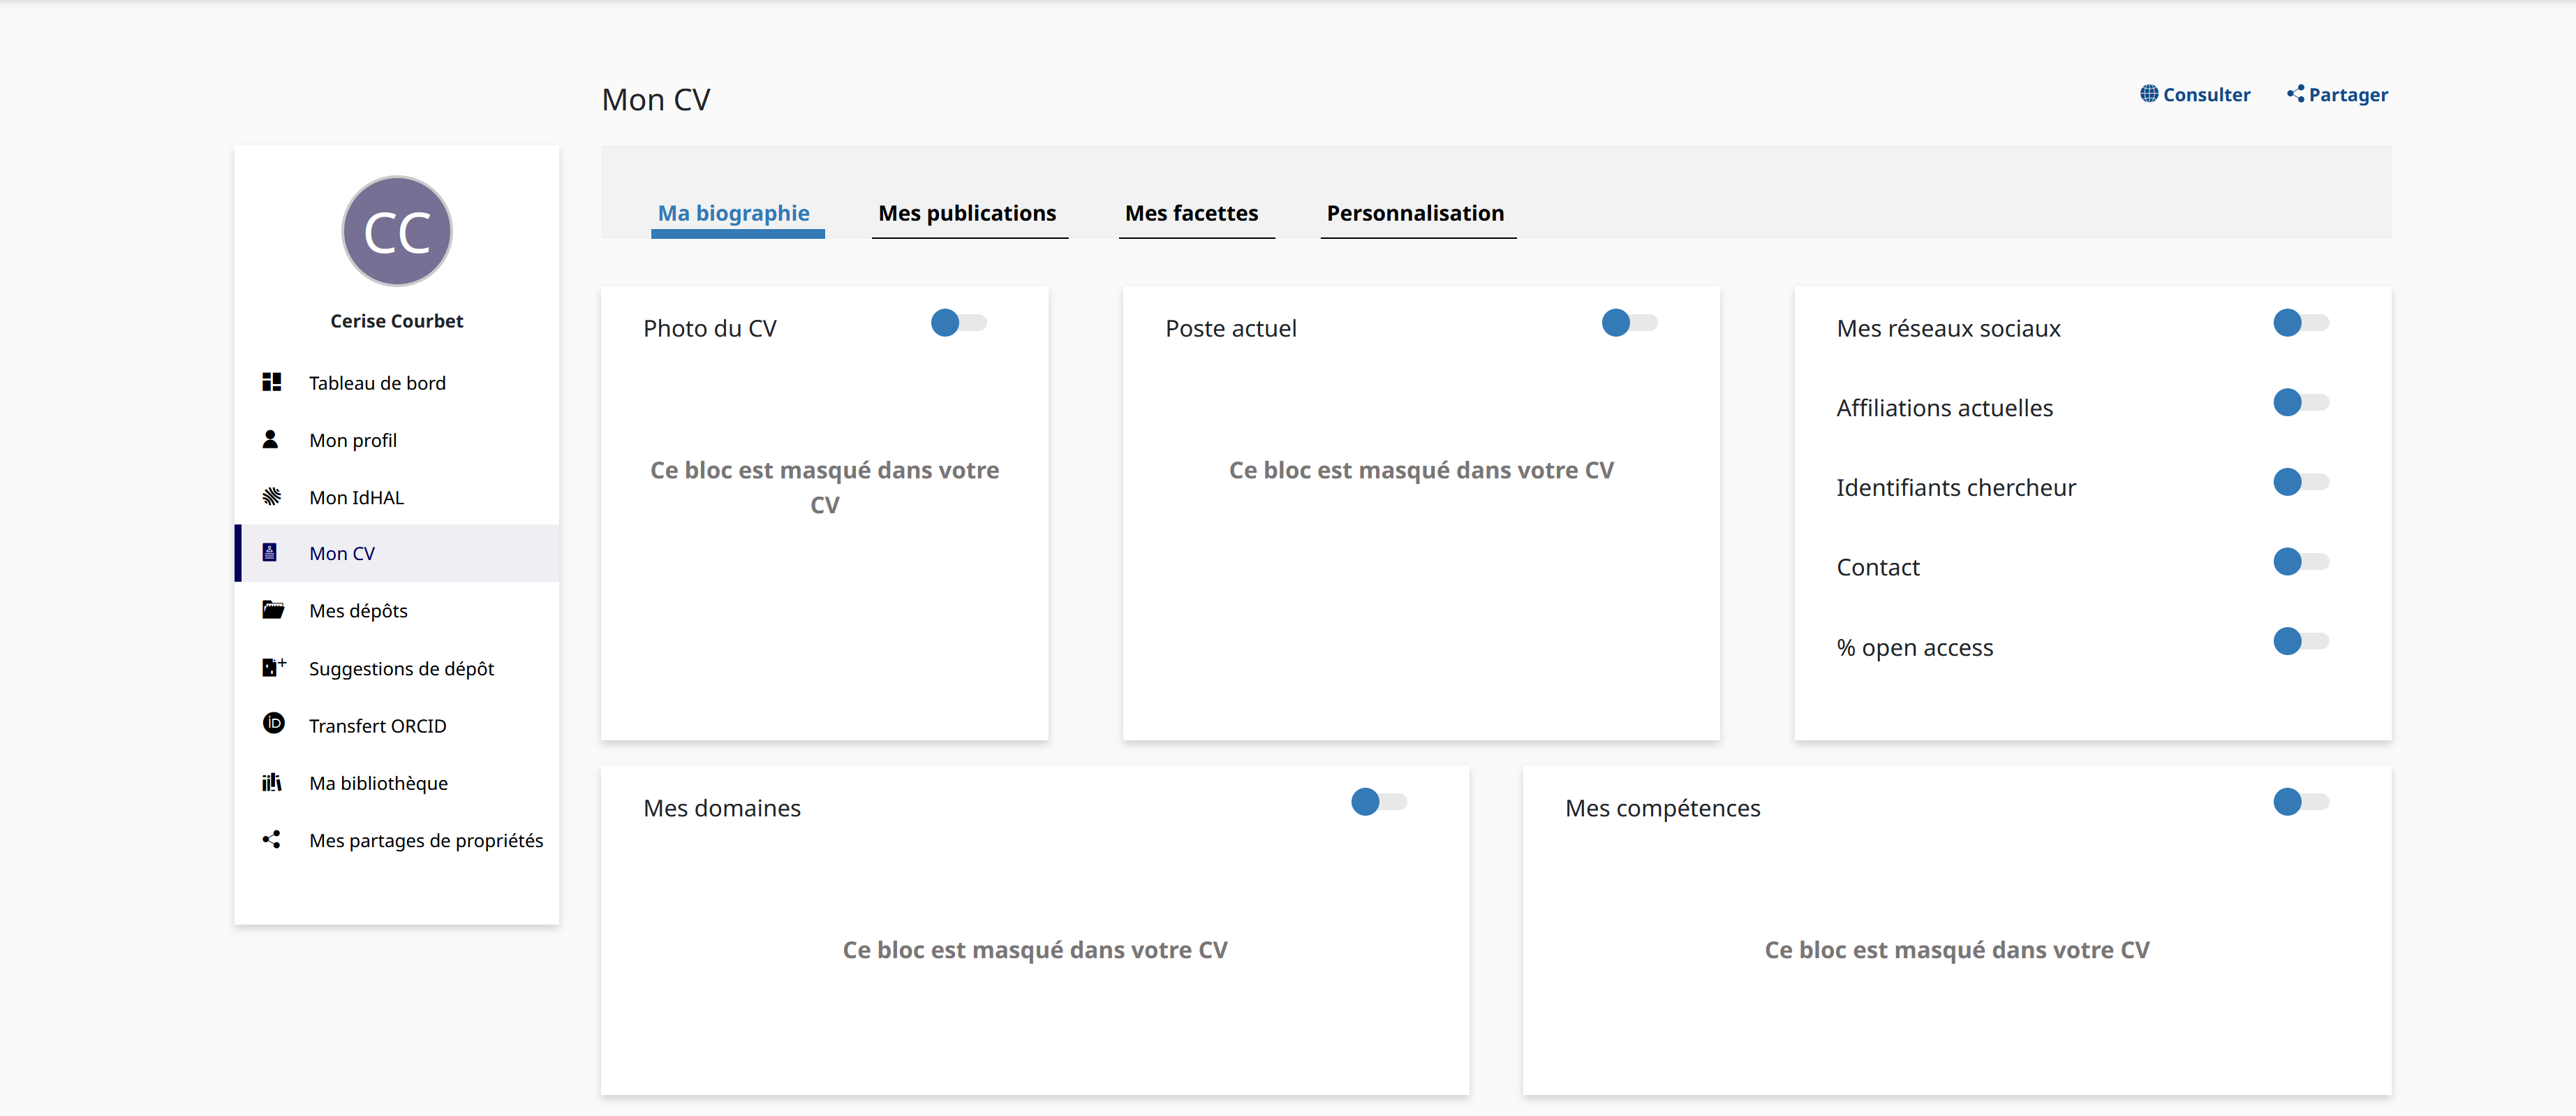This screenshot has height=1116, width=2576.
Task: Toggle the Poste actuel switch
Action: click(1629, 322)
